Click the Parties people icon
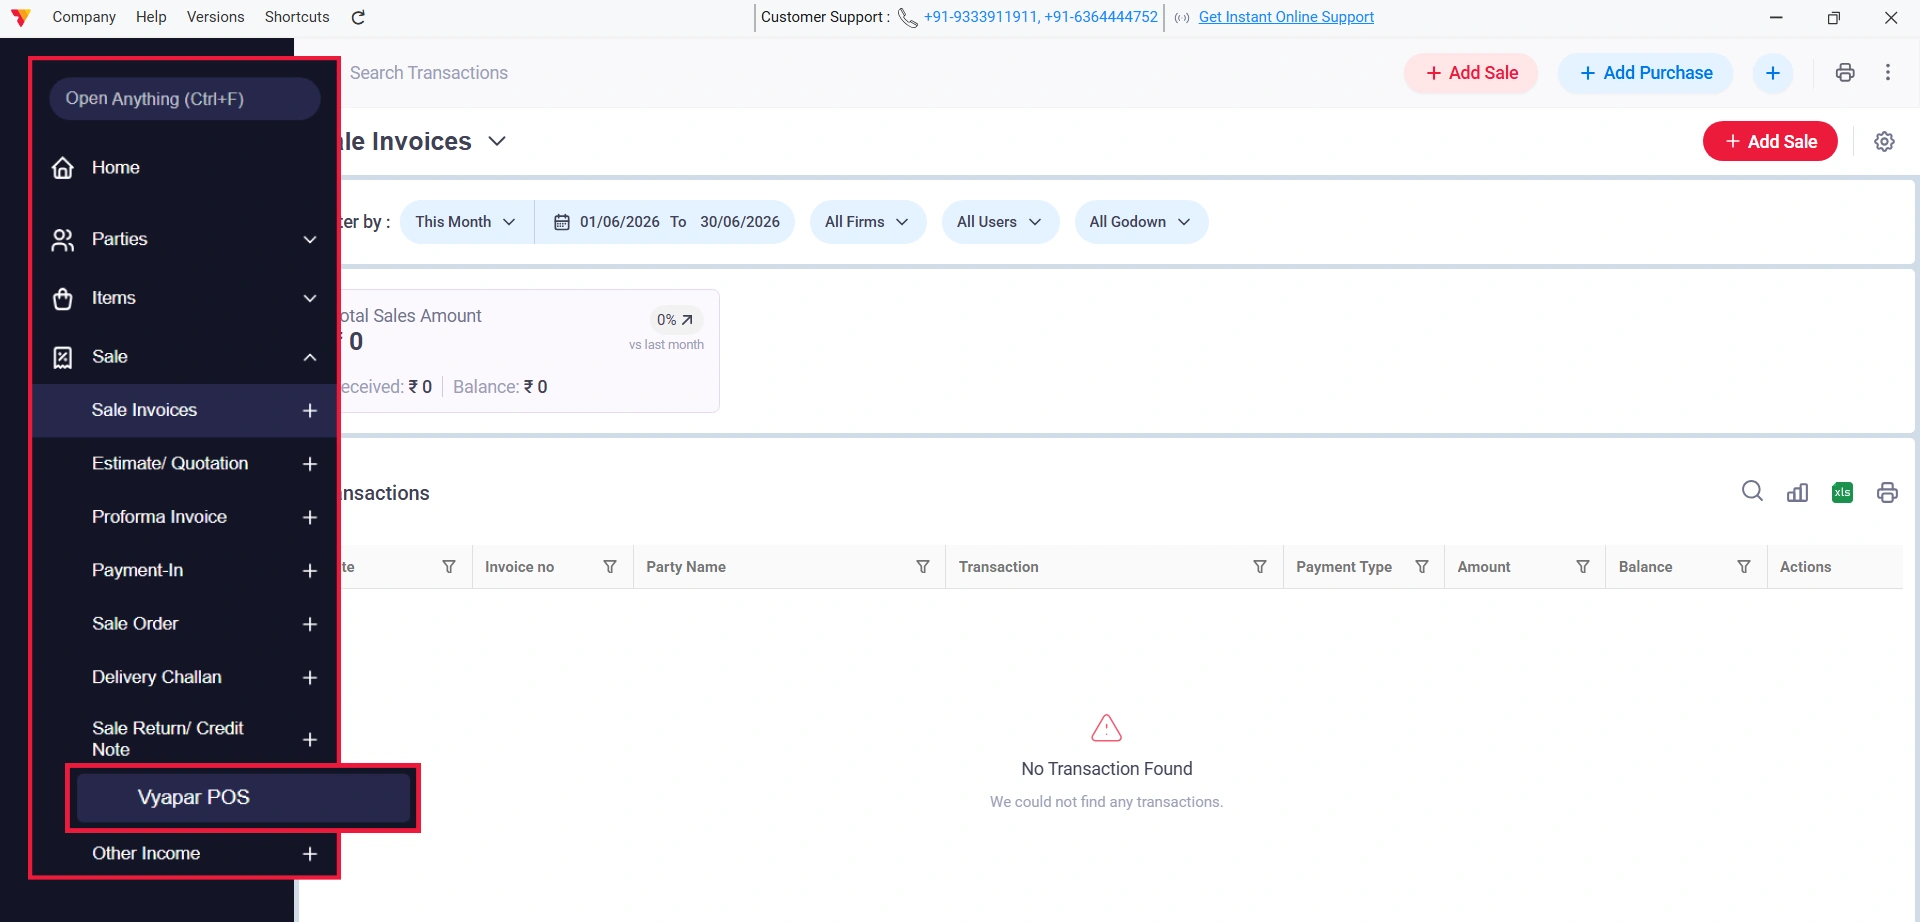The height and width of the screenshot is (922, 1920). tap(63, 240)
